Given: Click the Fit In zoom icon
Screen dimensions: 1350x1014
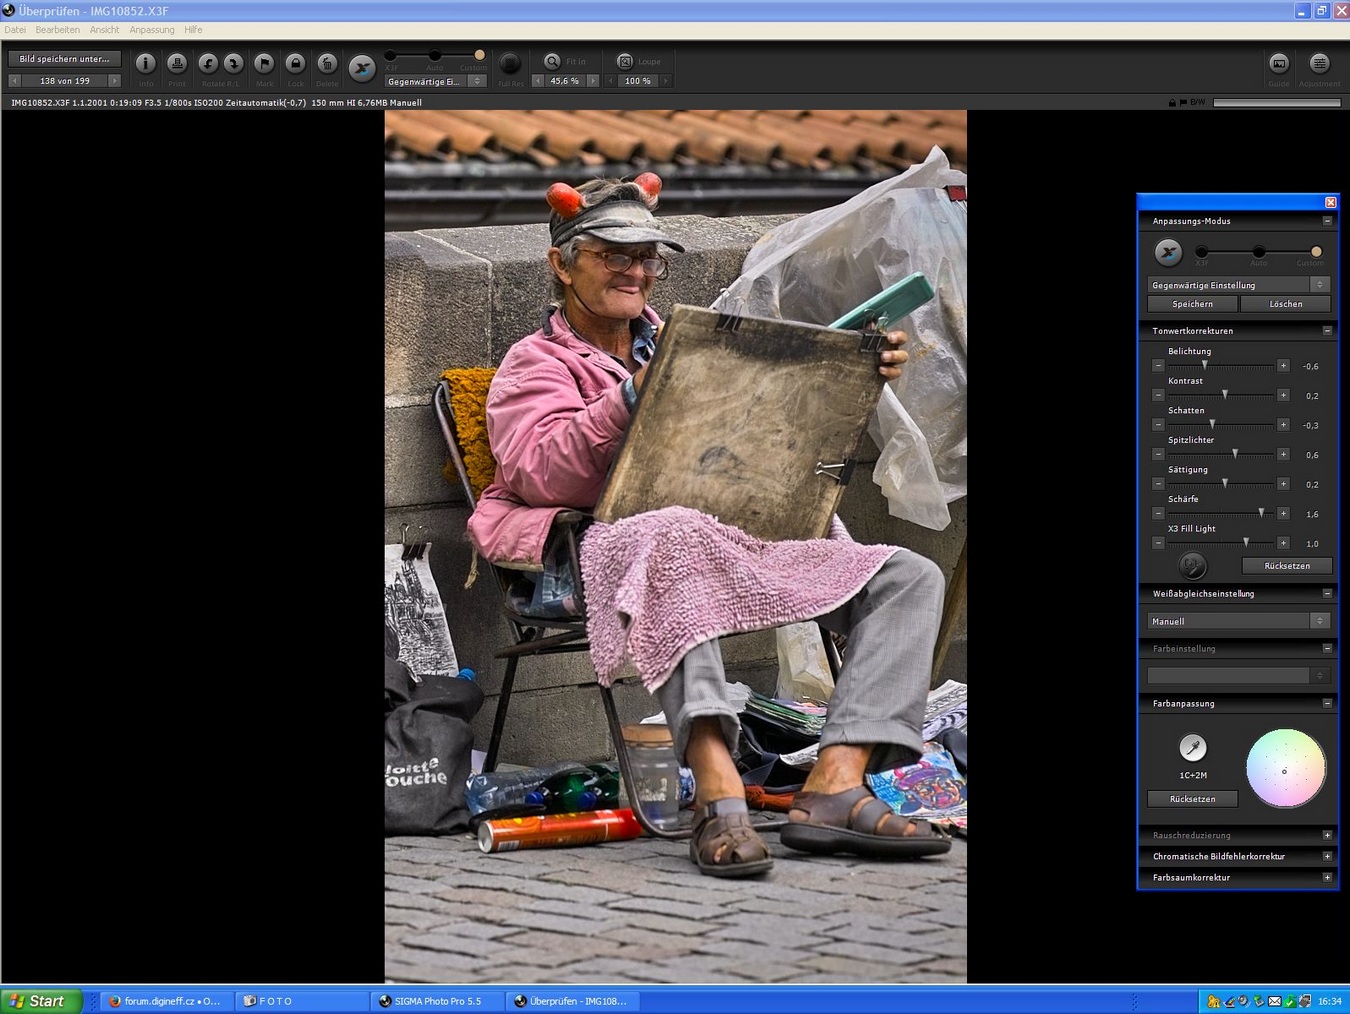Looking at the screenshot, I should click(x=552, y=62).
